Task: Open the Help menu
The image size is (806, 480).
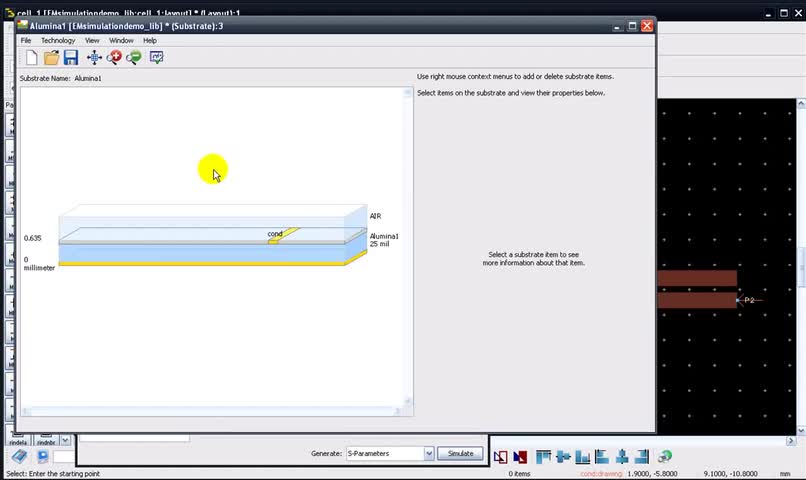Action: tap(150, 41)
